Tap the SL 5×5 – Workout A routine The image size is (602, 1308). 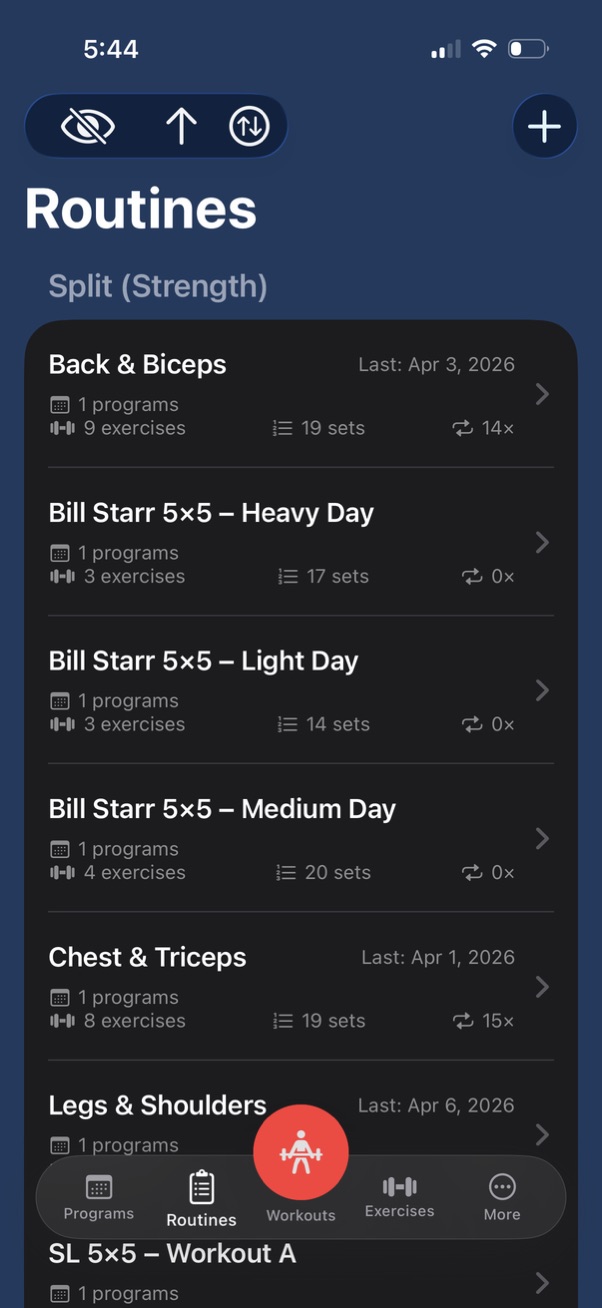[x=171, y=1253]
